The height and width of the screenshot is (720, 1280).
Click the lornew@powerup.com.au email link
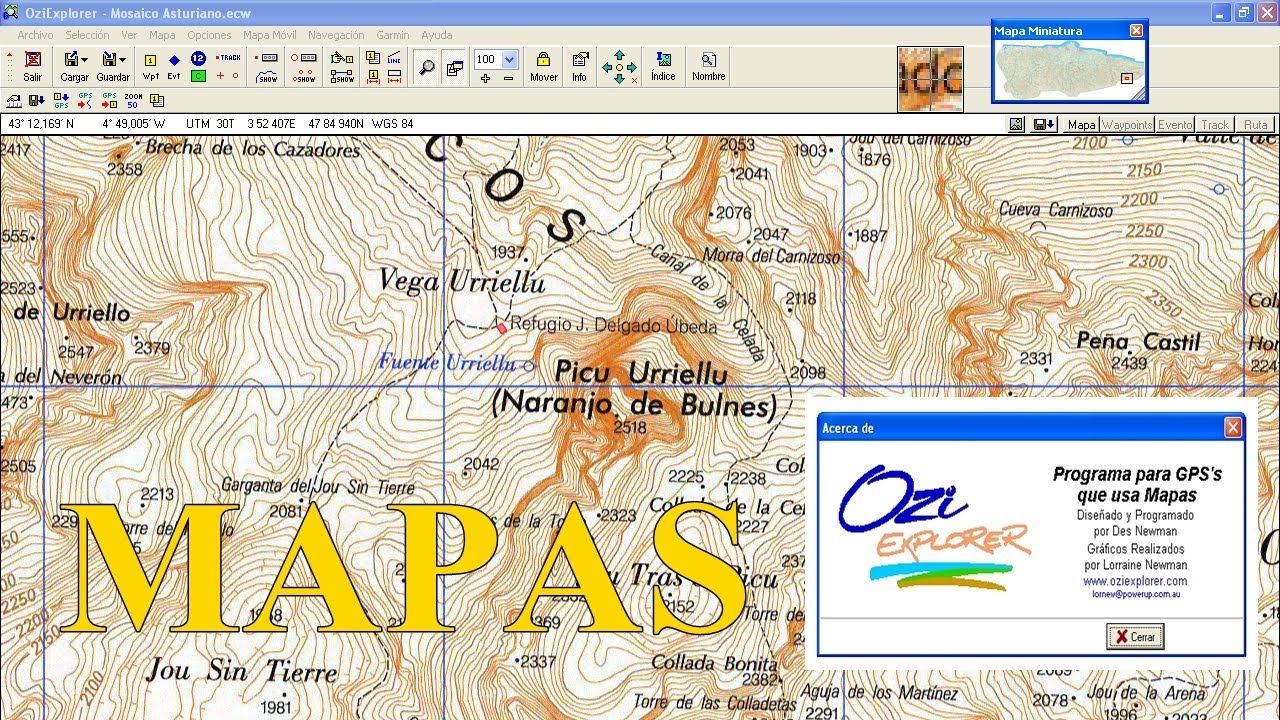1136,594
